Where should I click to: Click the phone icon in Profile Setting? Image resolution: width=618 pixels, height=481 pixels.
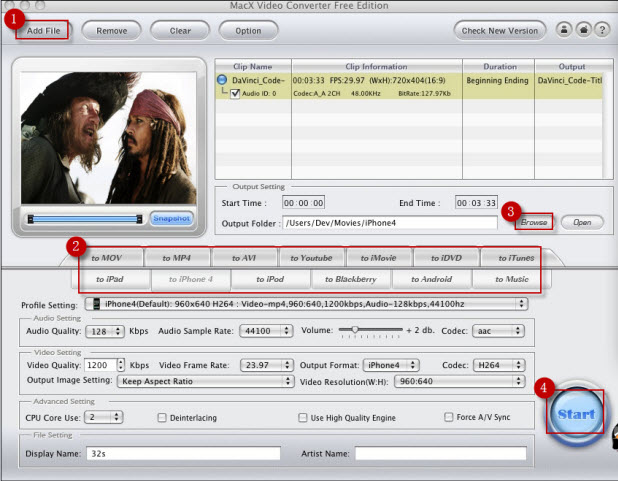click(x=96, y=304)
